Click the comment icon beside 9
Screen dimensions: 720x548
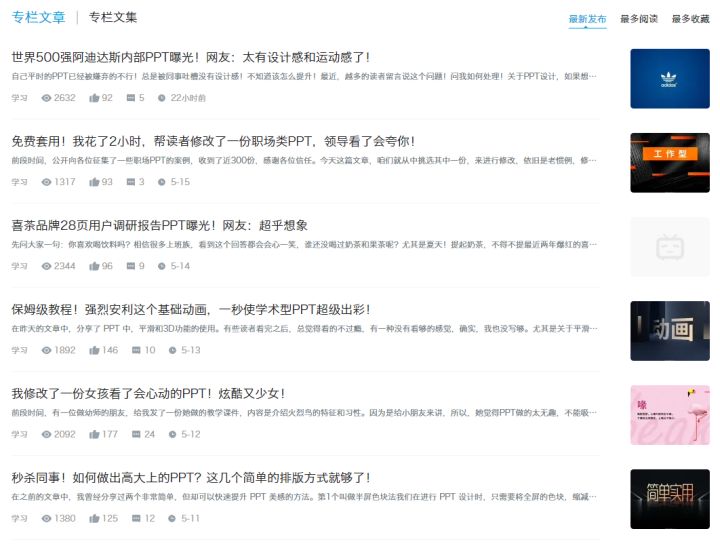(x=131, y=266)
